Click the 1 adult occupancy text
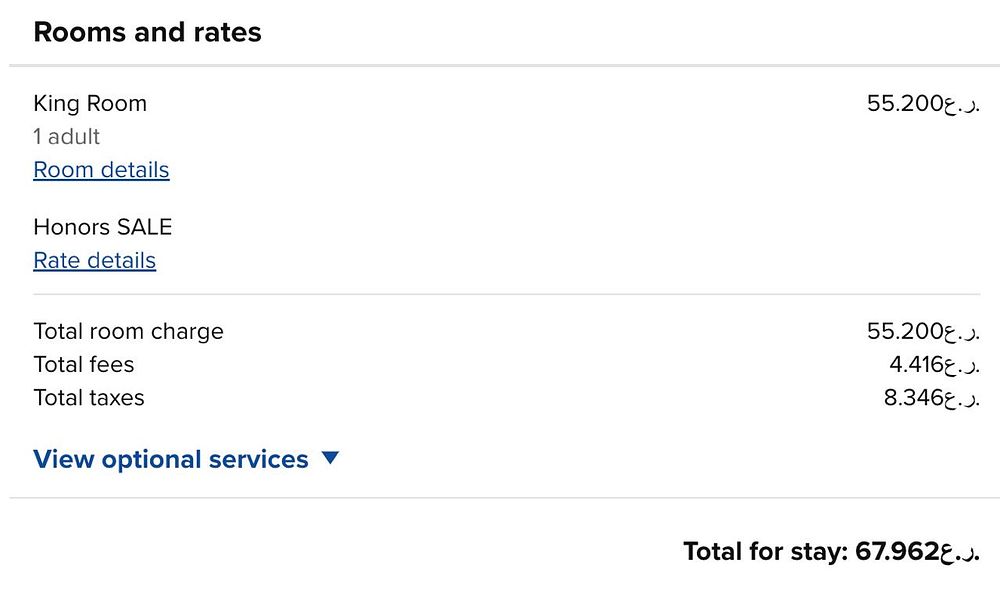 tap(67, 137)
